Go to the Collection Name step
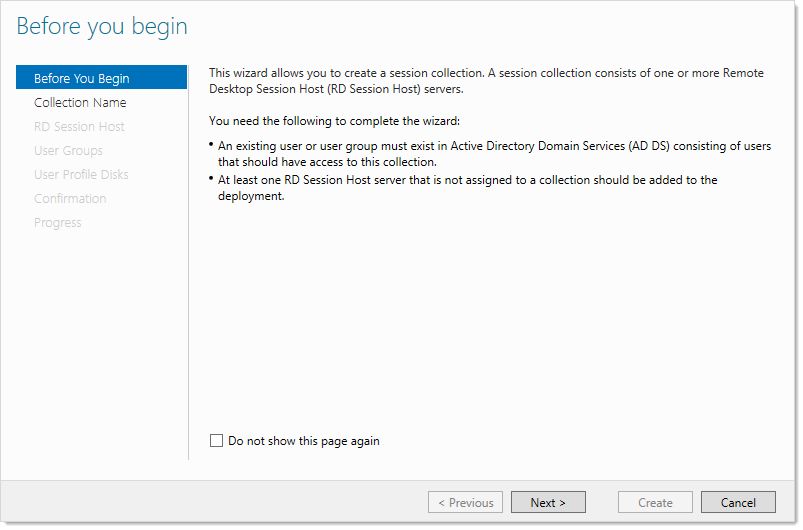The image size is (803, 530). pos(80,102)
